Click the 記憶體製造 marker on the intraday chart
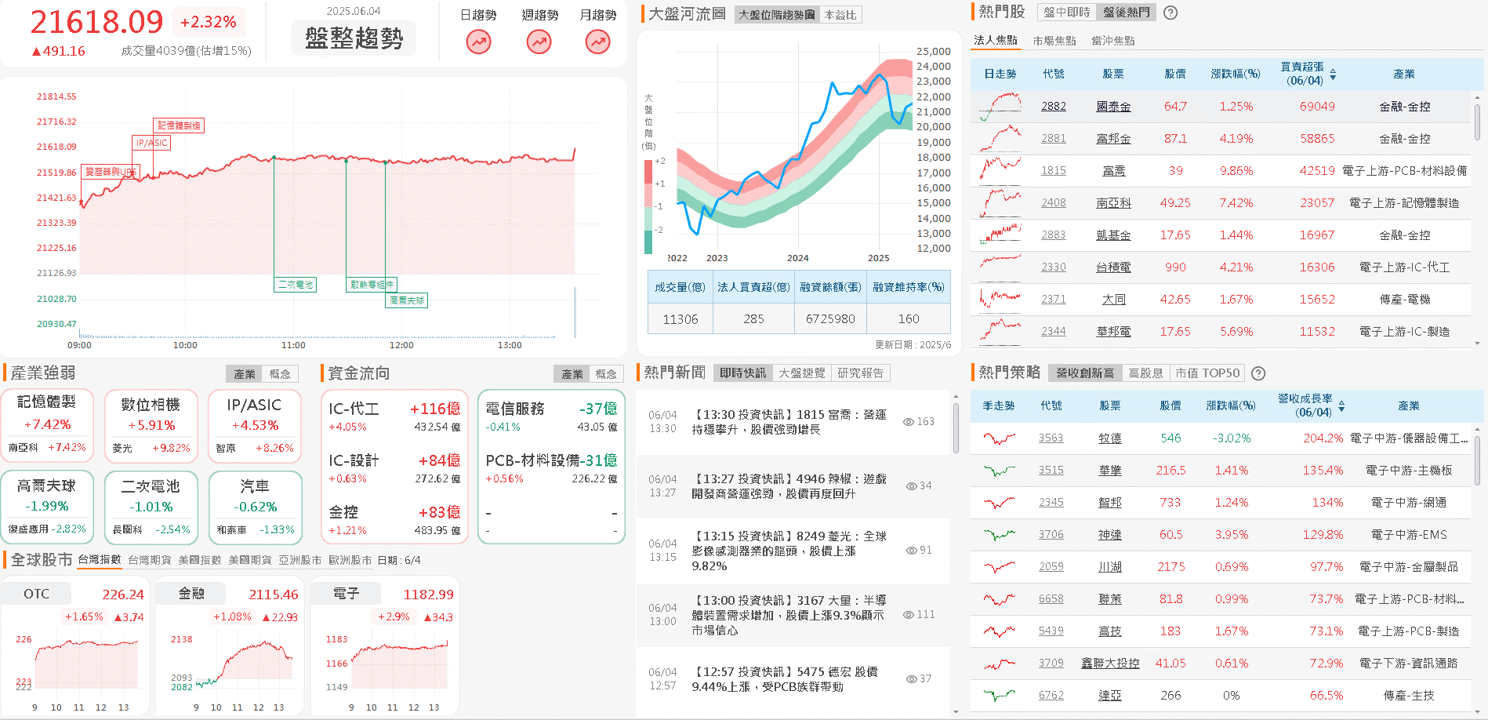This screenshot has width=1488, height=720. [178, 125]
